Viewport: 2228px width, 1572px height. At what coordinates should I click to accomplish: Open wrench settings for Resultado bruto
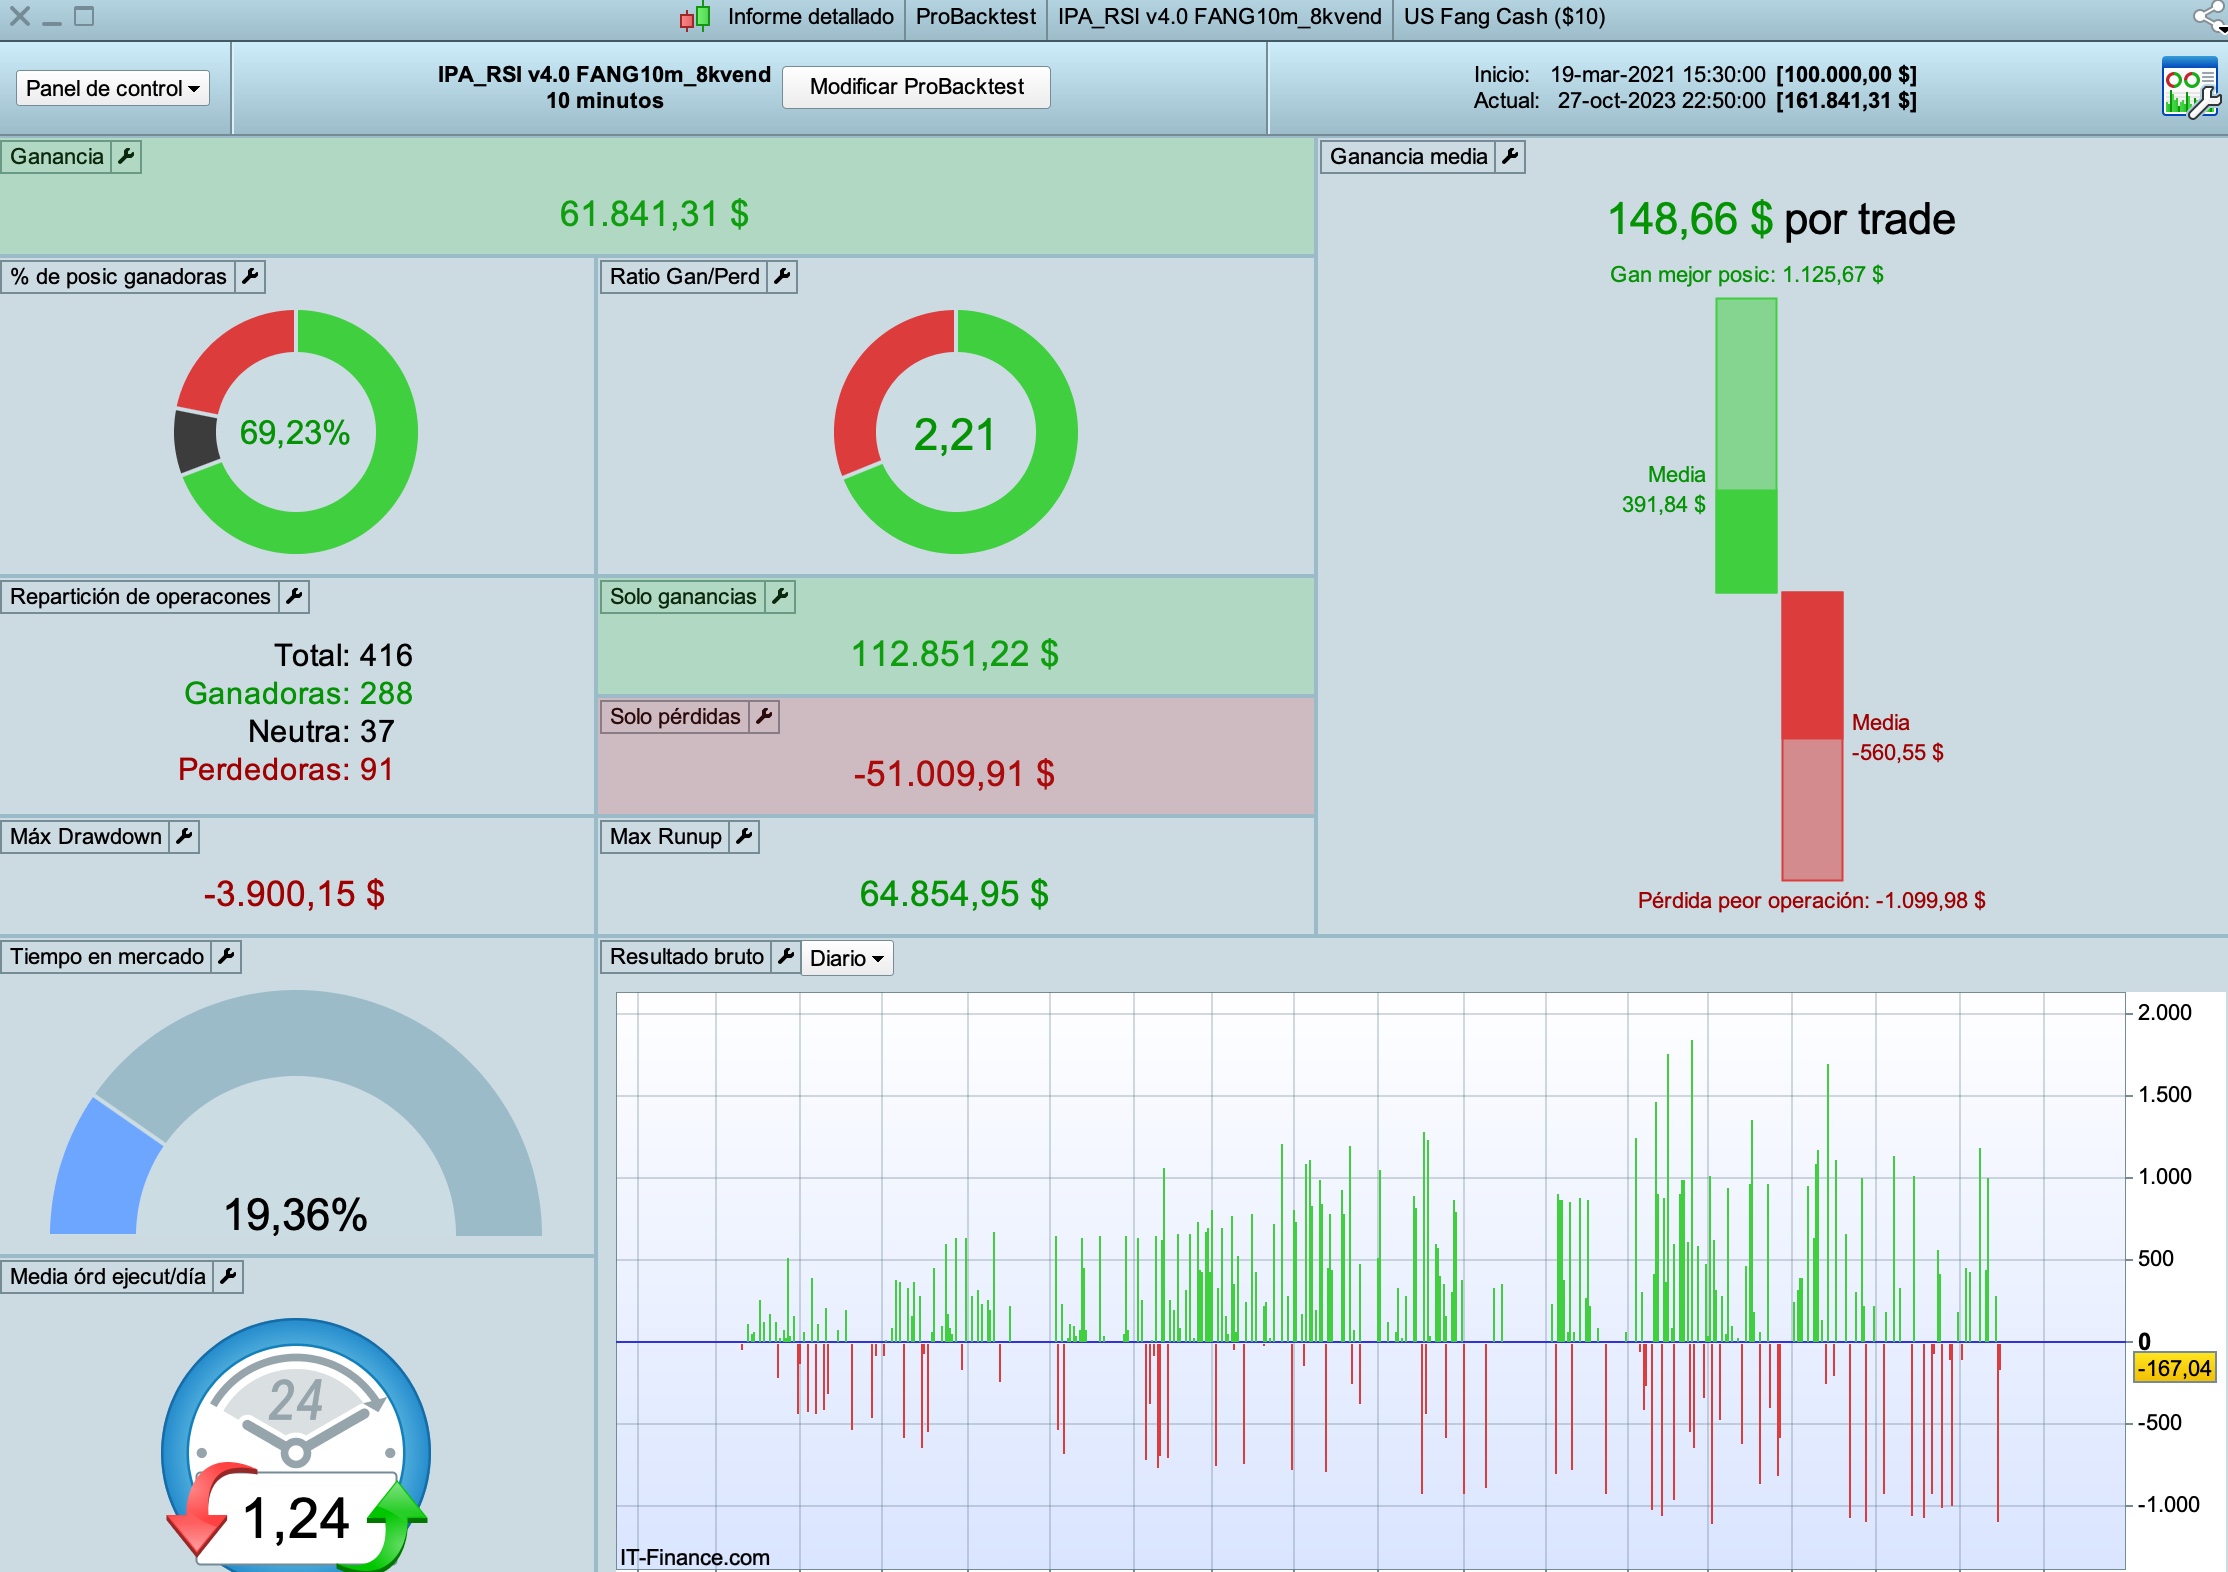pos(786,957)
